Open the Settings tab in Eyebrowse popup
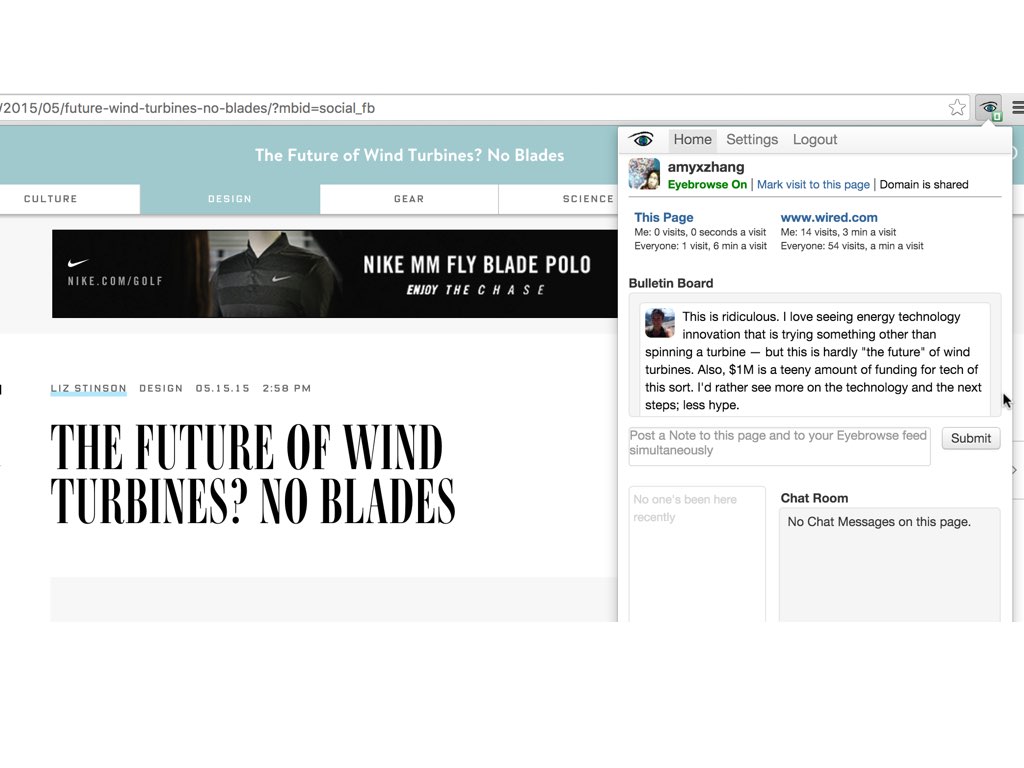 coord(752,139)
